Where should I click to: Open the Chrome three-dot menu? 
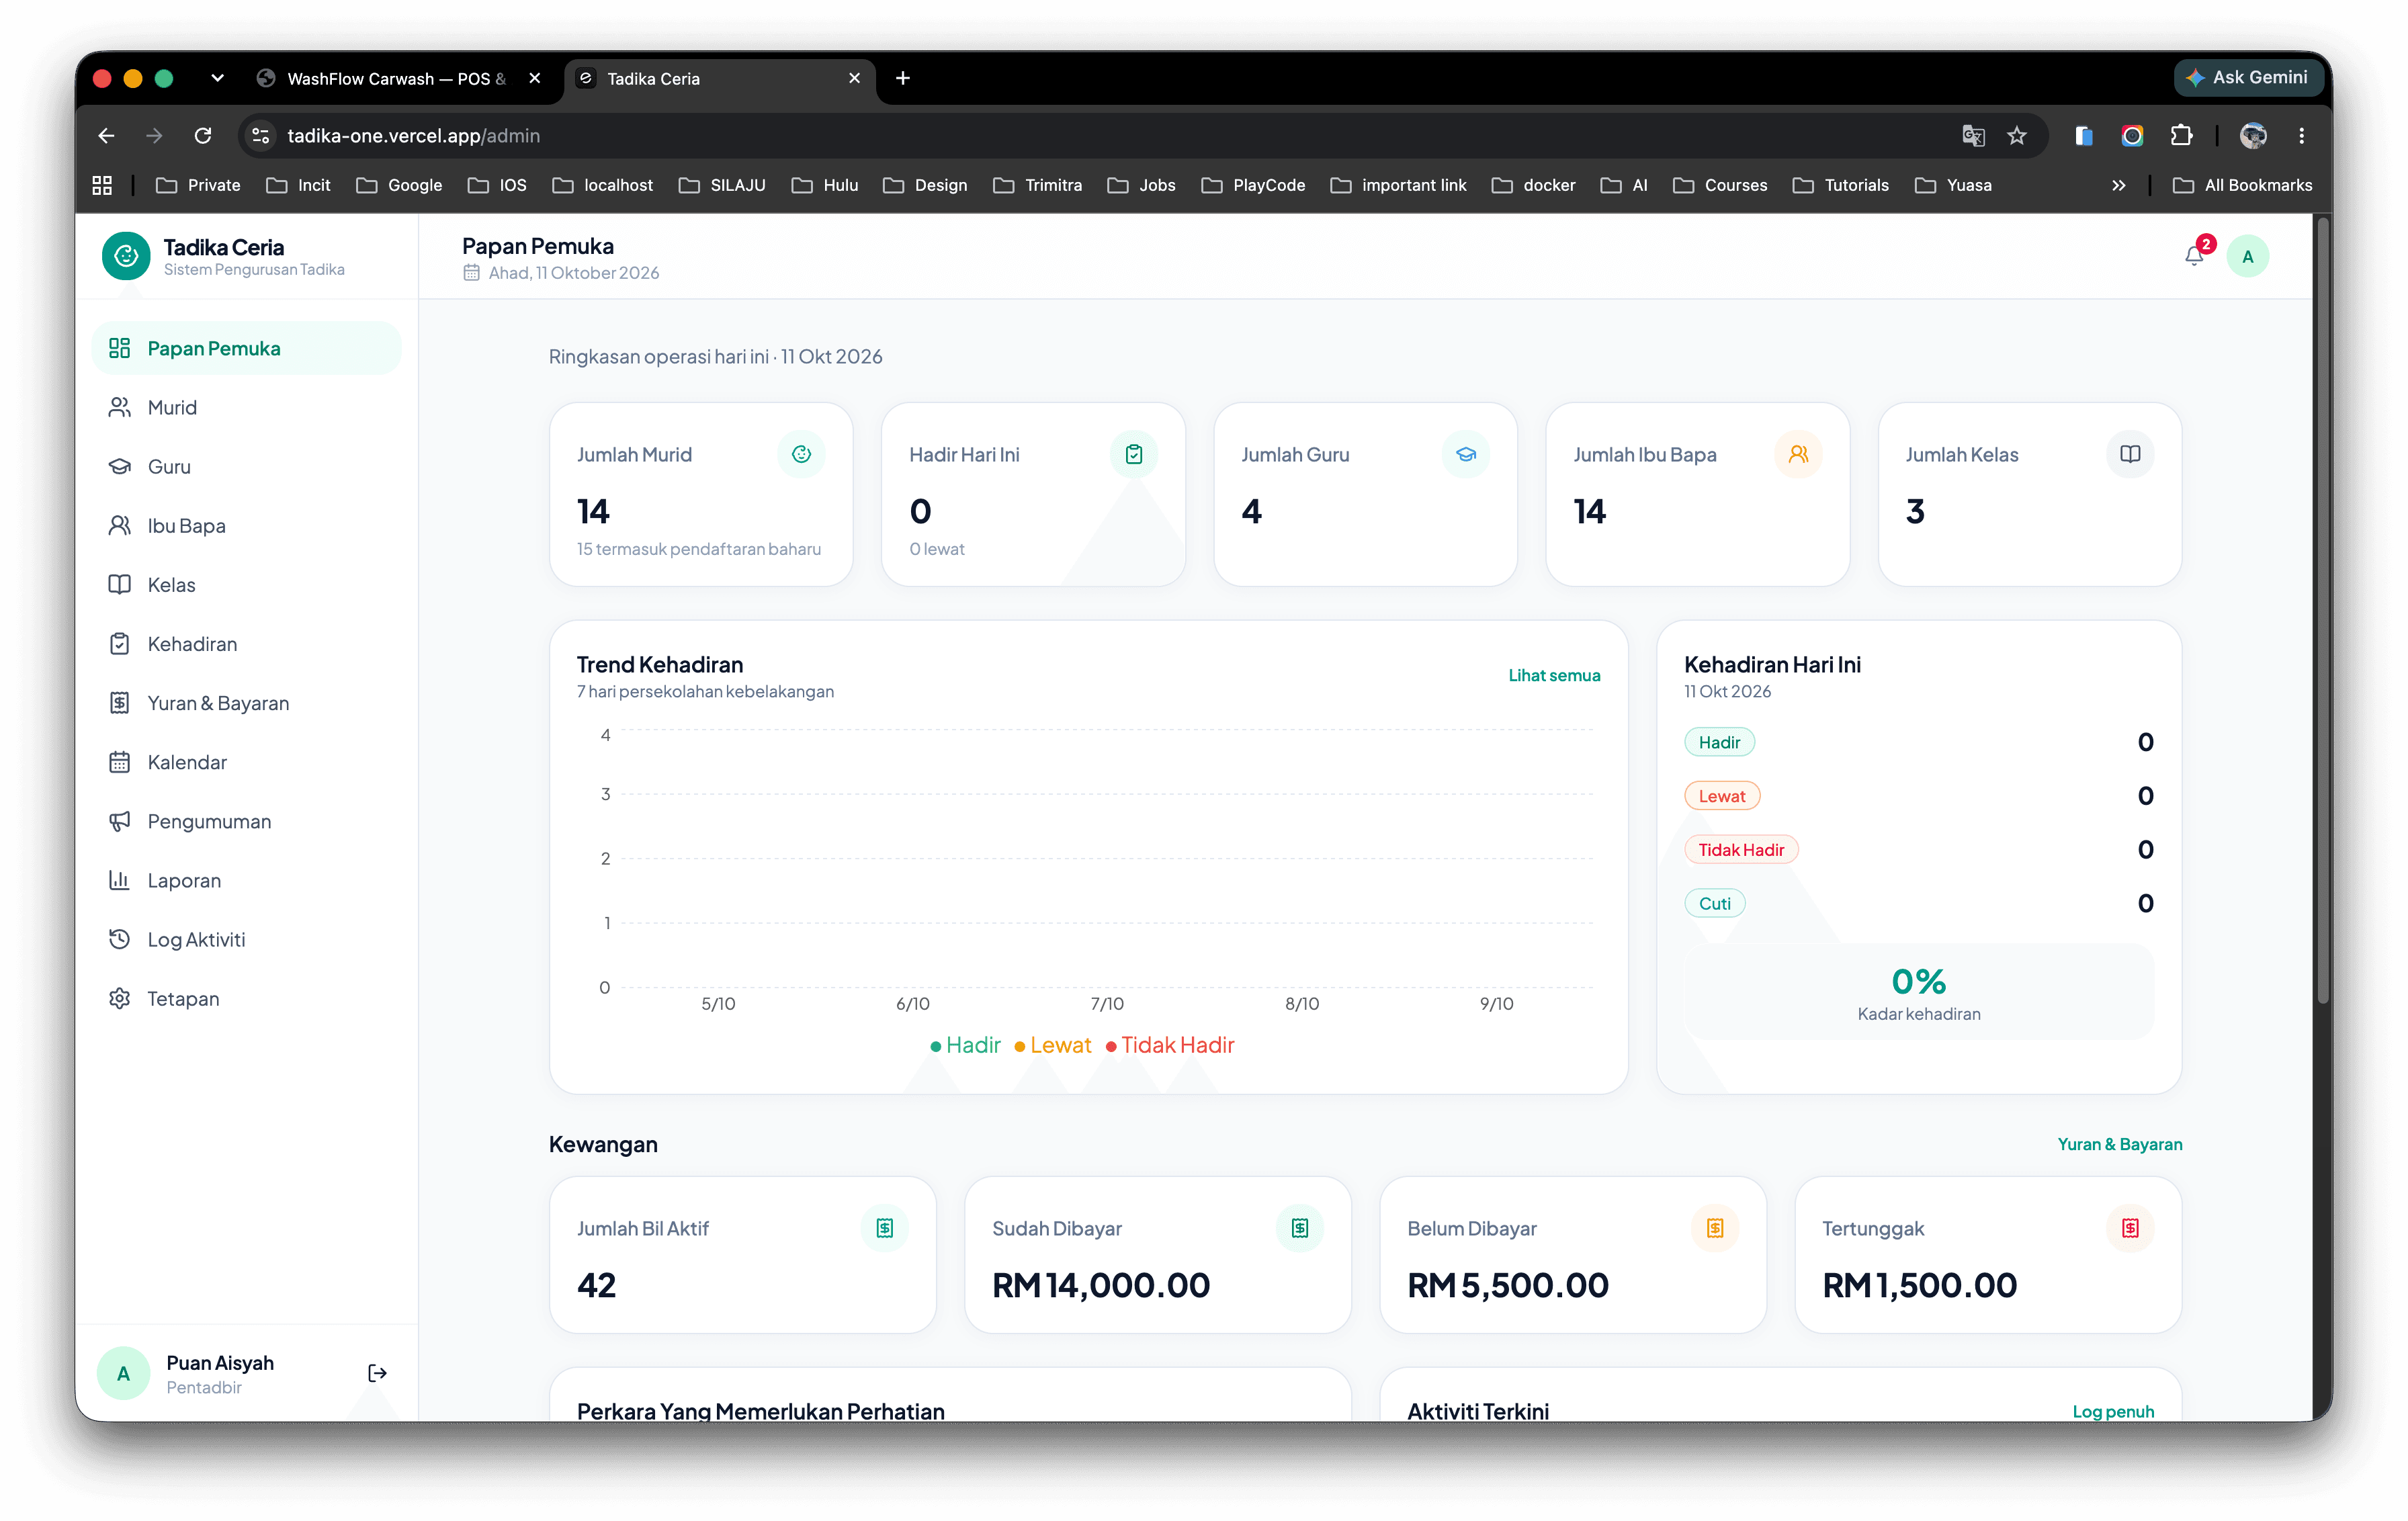pyautogui.click(x=2302, y=136)
